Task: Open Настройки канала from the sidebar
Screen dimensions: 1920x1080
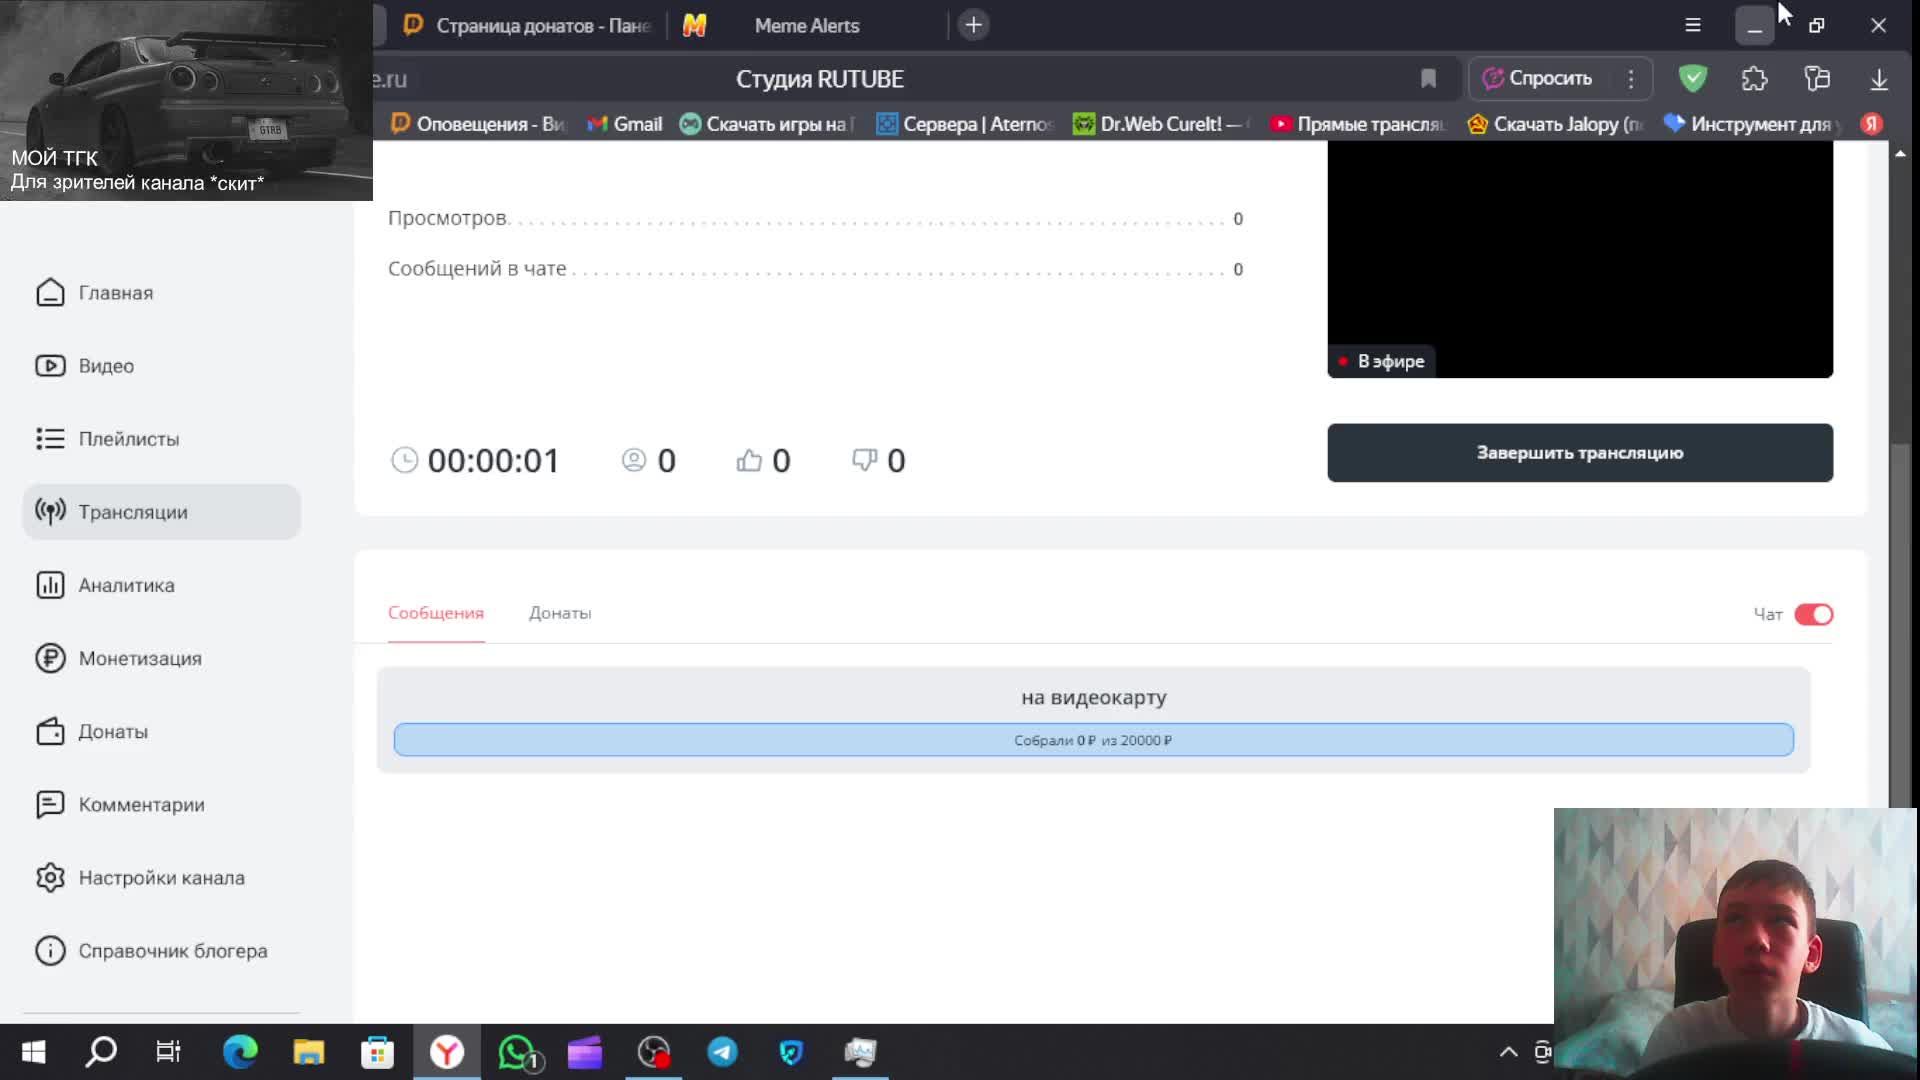Action: pyautogui.click(x=160, y=877)
